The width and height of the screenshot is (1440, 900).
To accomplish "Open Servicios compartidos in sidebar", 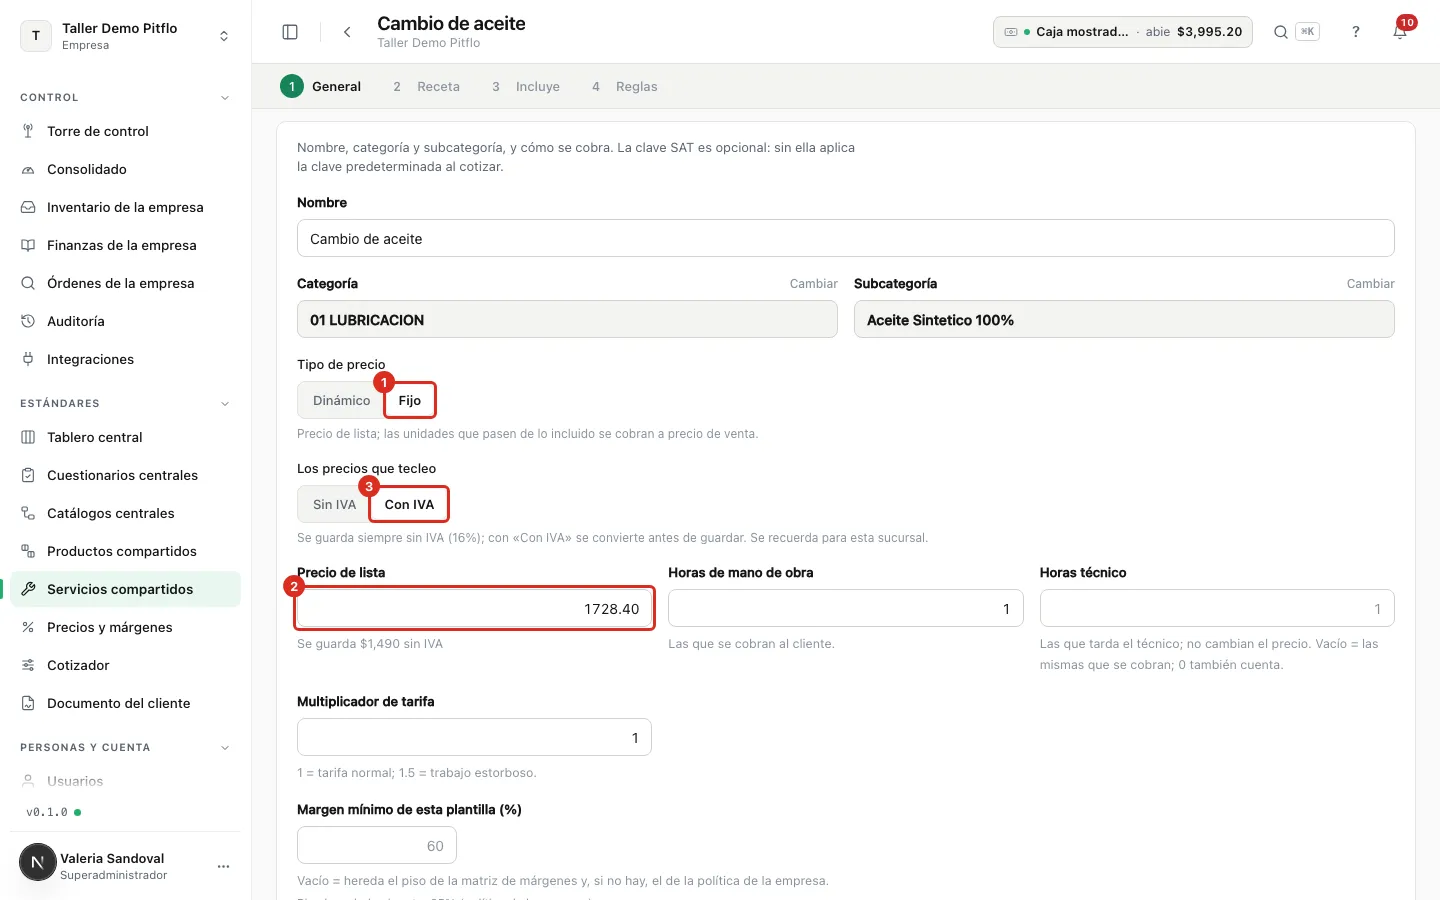I will pos(125,589).
